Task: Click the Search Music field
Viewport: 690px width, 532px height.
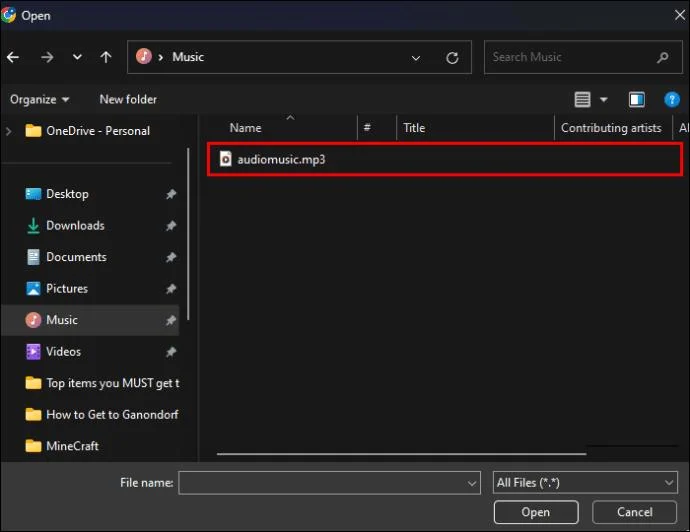Action: tap(583, 57)
